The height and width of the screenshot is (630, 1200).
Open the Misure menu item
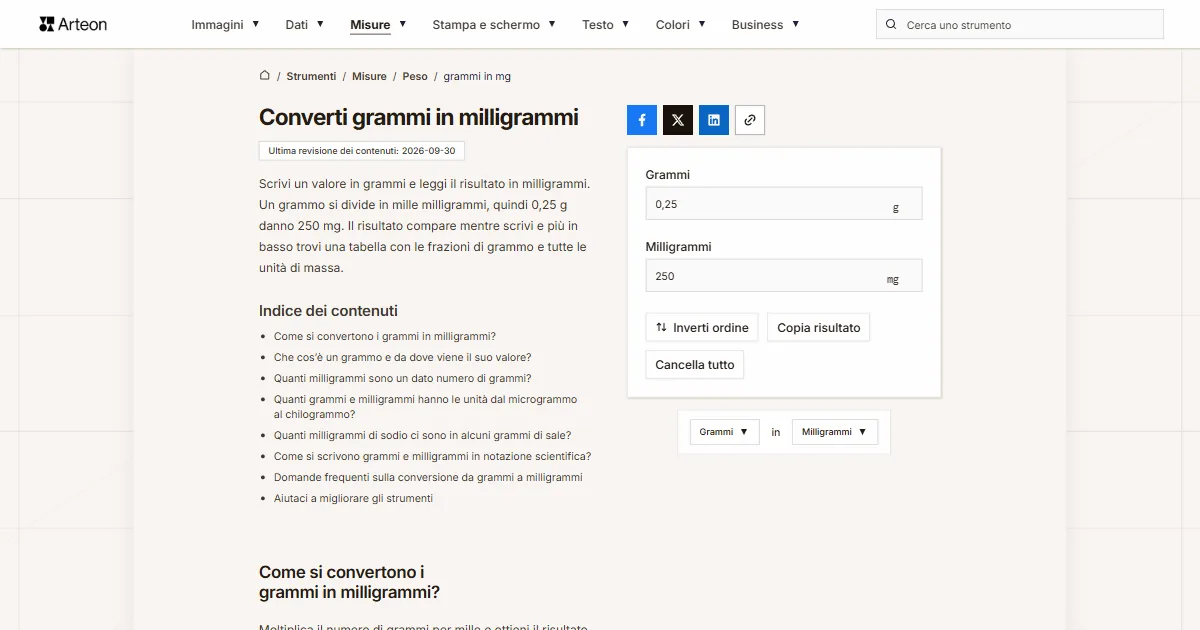pyautogui.click(x=378, y=24)
